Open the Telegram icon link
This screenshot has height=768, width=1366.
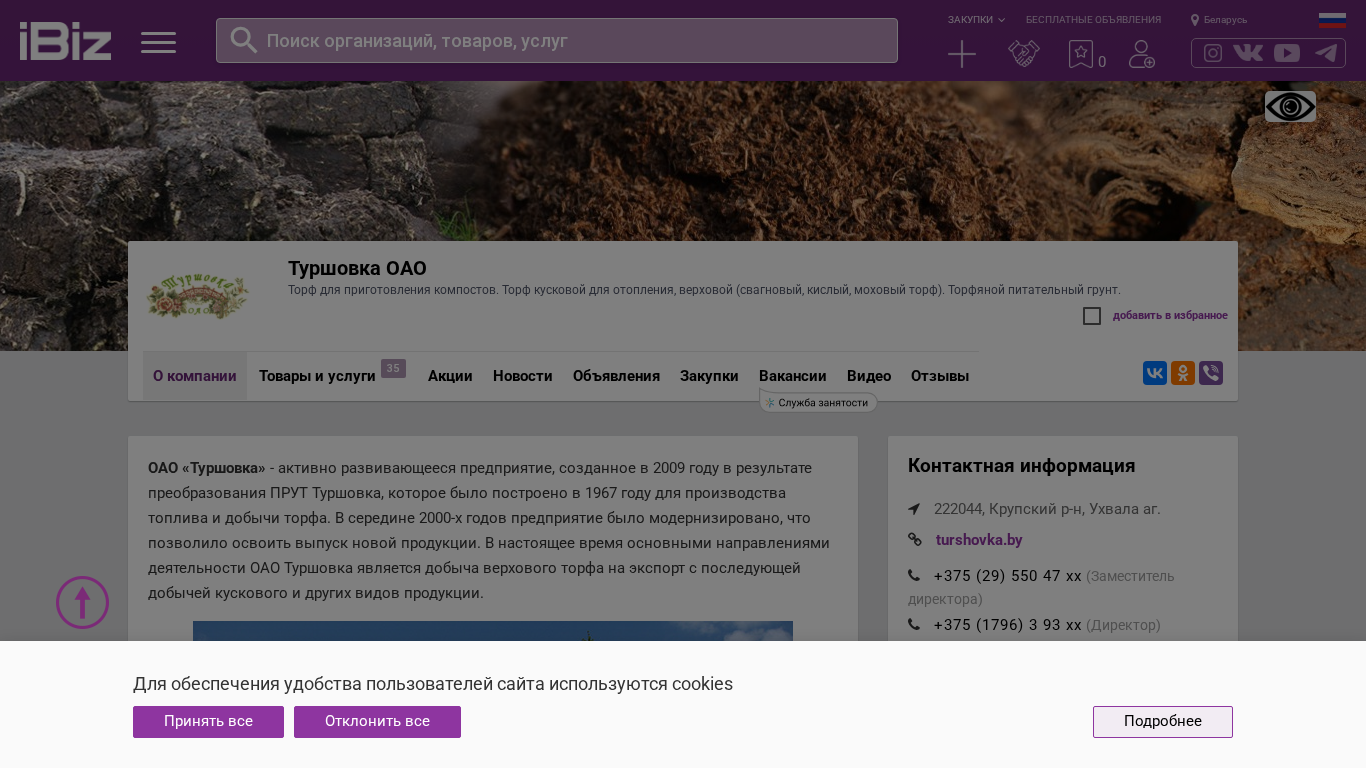(x=1326, y=53)
